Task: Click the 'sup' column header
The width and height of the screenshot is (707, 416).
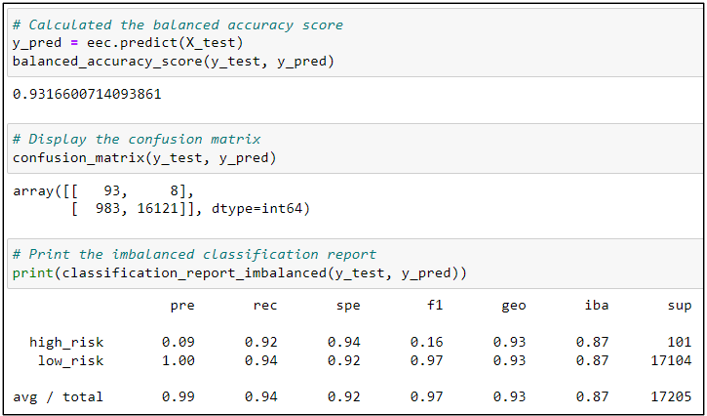Action: pyautogui.click(x=679, y=306)
